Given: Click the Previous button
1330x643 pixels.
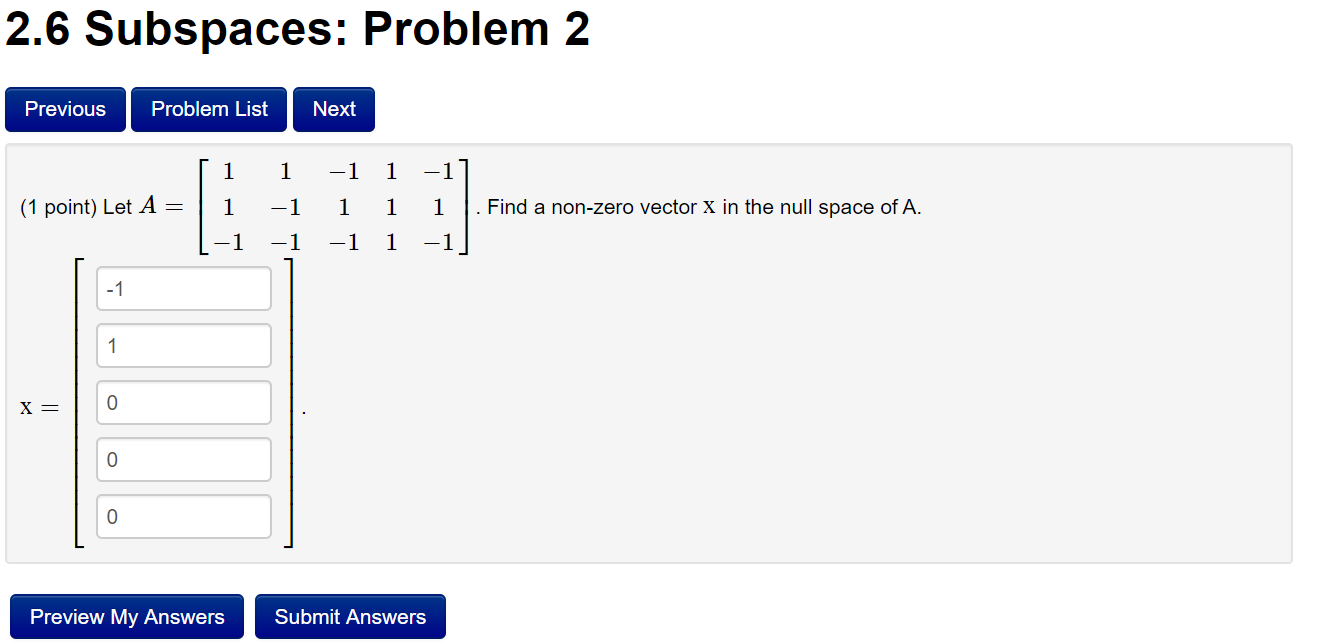Looking at the screenshot, I should point(64,109).
